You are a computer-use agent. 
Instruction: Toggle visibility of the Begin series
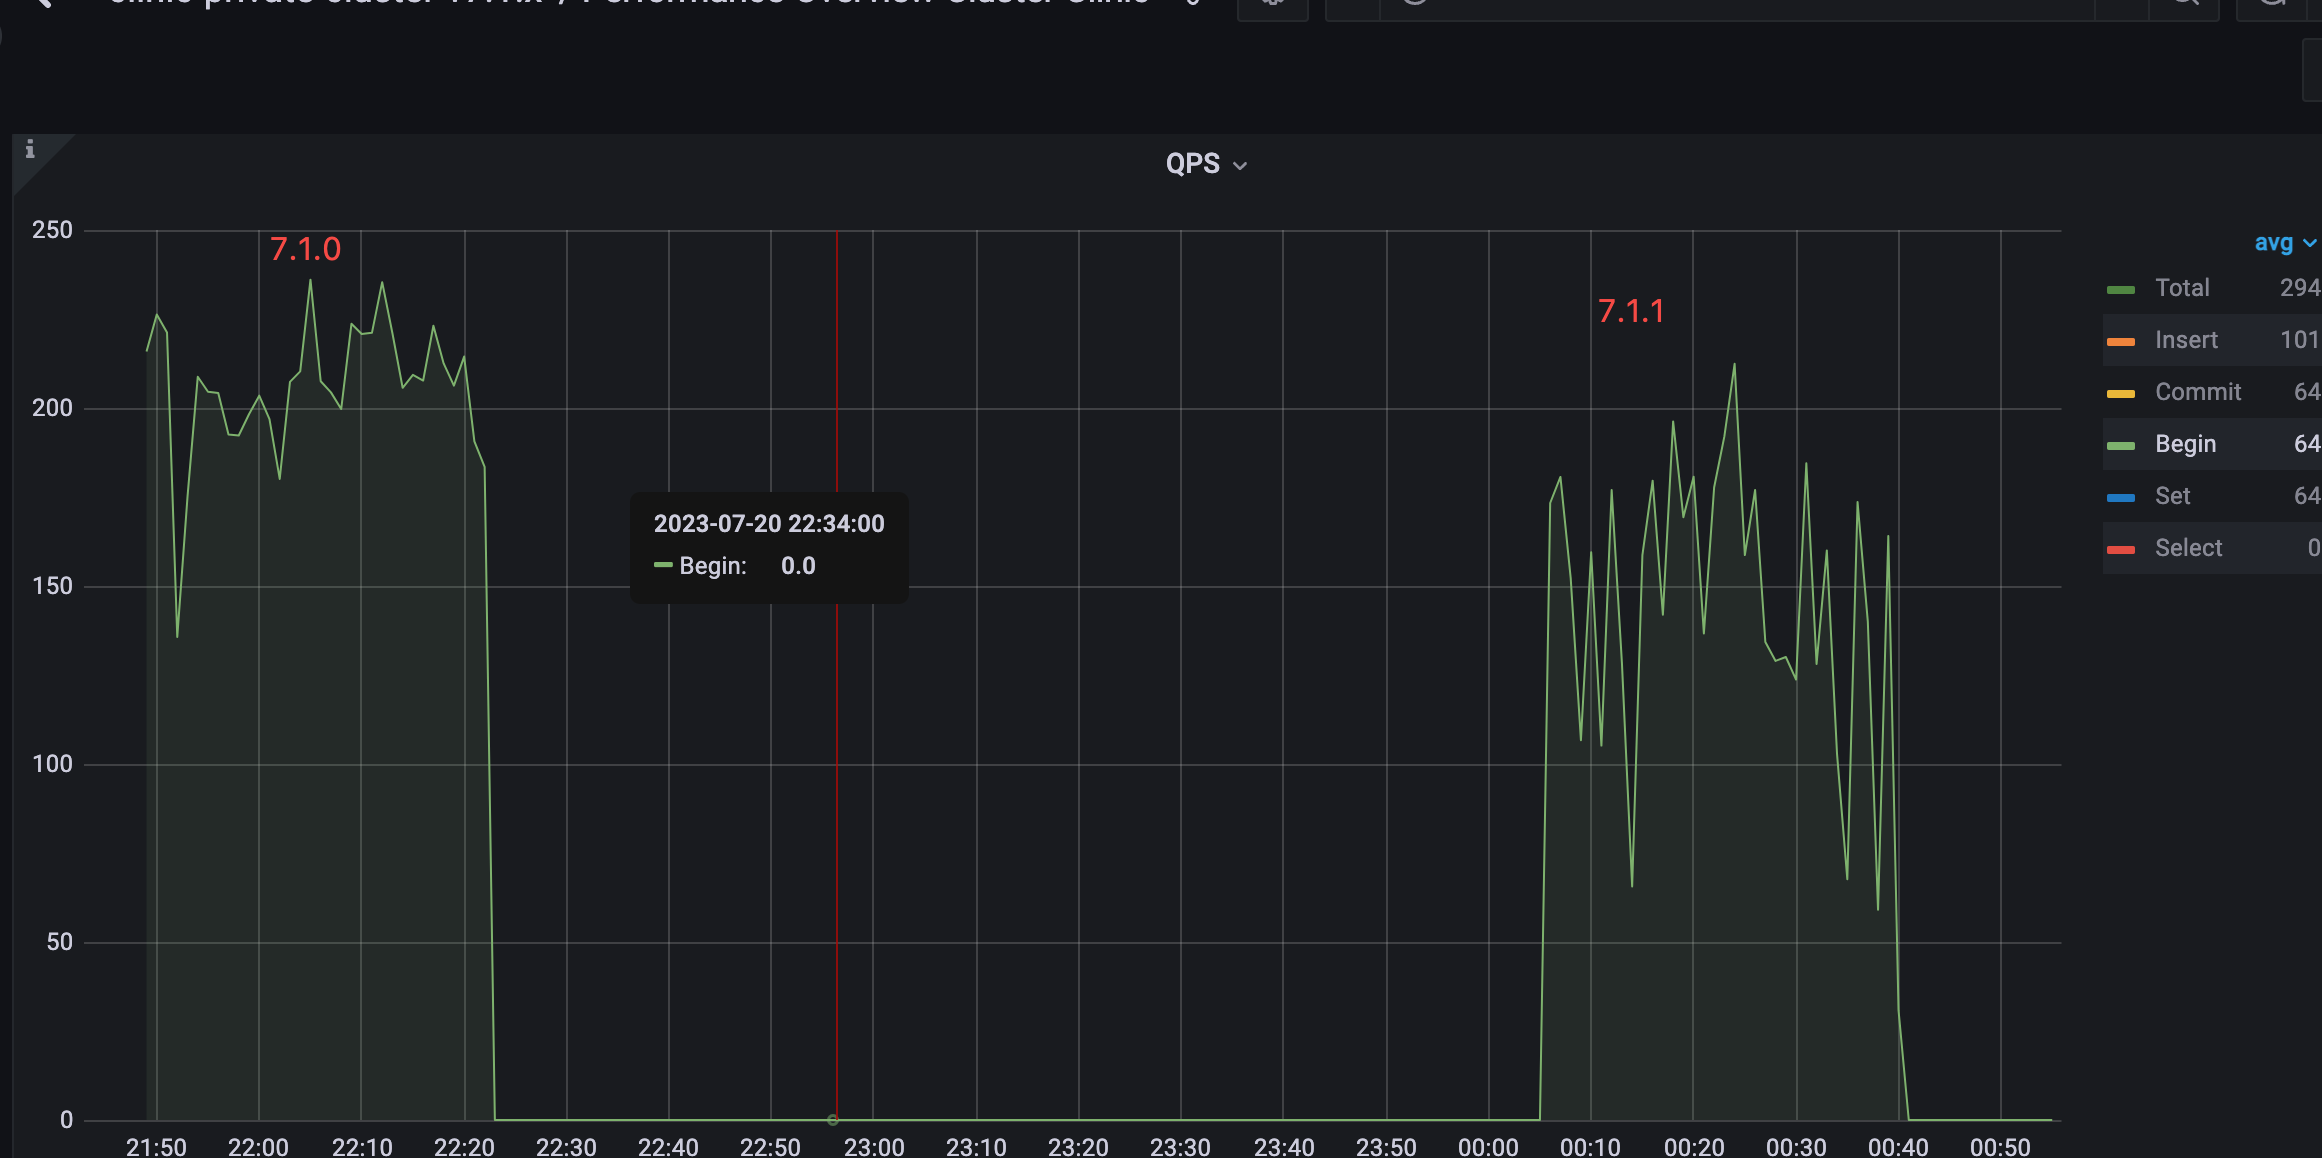tap(2186, 444)
